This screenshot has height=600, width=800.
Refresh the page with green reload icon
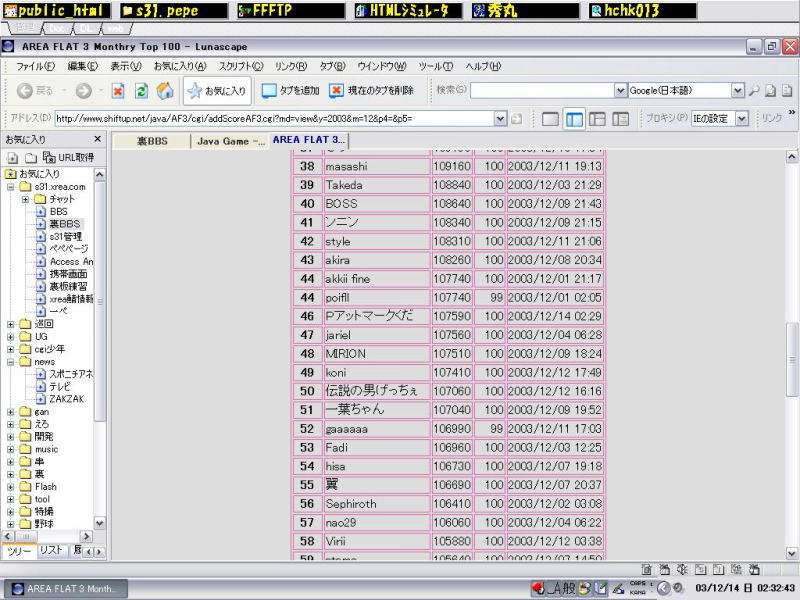[x=141, y=91]
